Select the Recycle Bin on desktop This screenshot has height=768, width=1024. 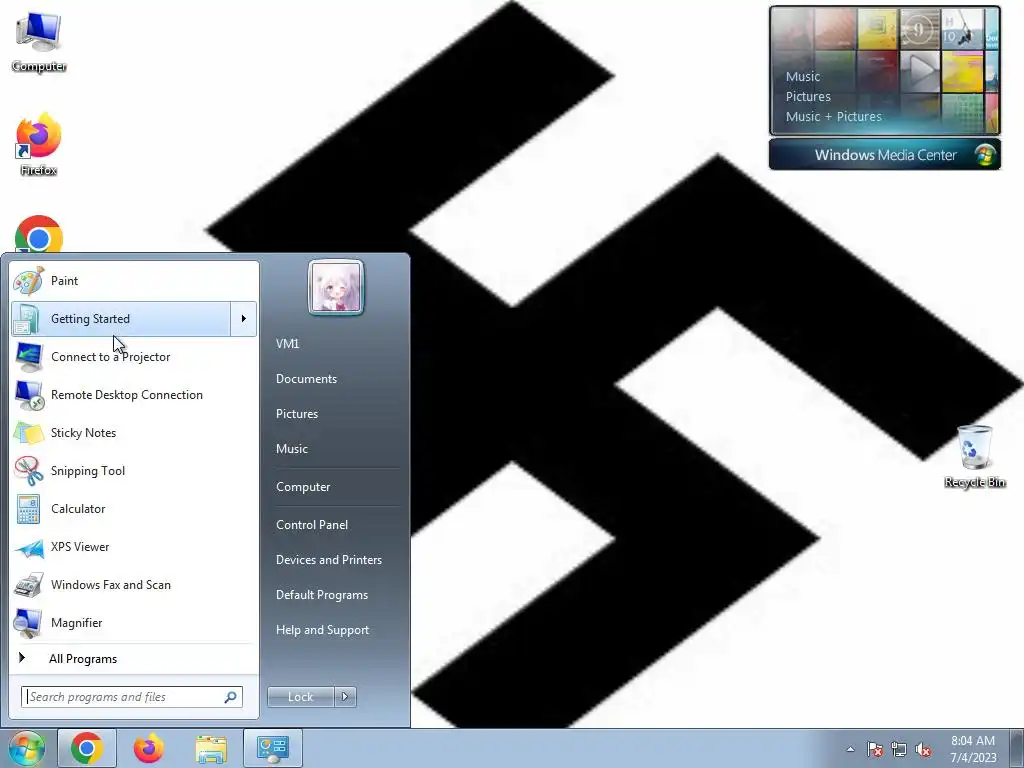point(974,456)
